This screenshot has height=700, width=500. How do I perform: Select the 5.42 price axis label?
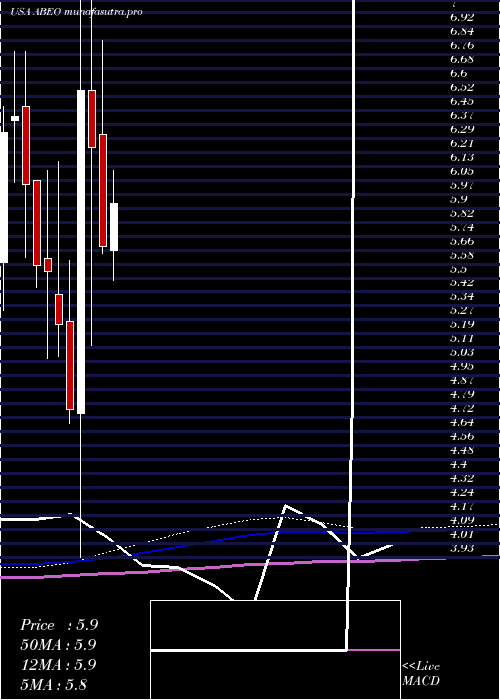tap(462, 283)
